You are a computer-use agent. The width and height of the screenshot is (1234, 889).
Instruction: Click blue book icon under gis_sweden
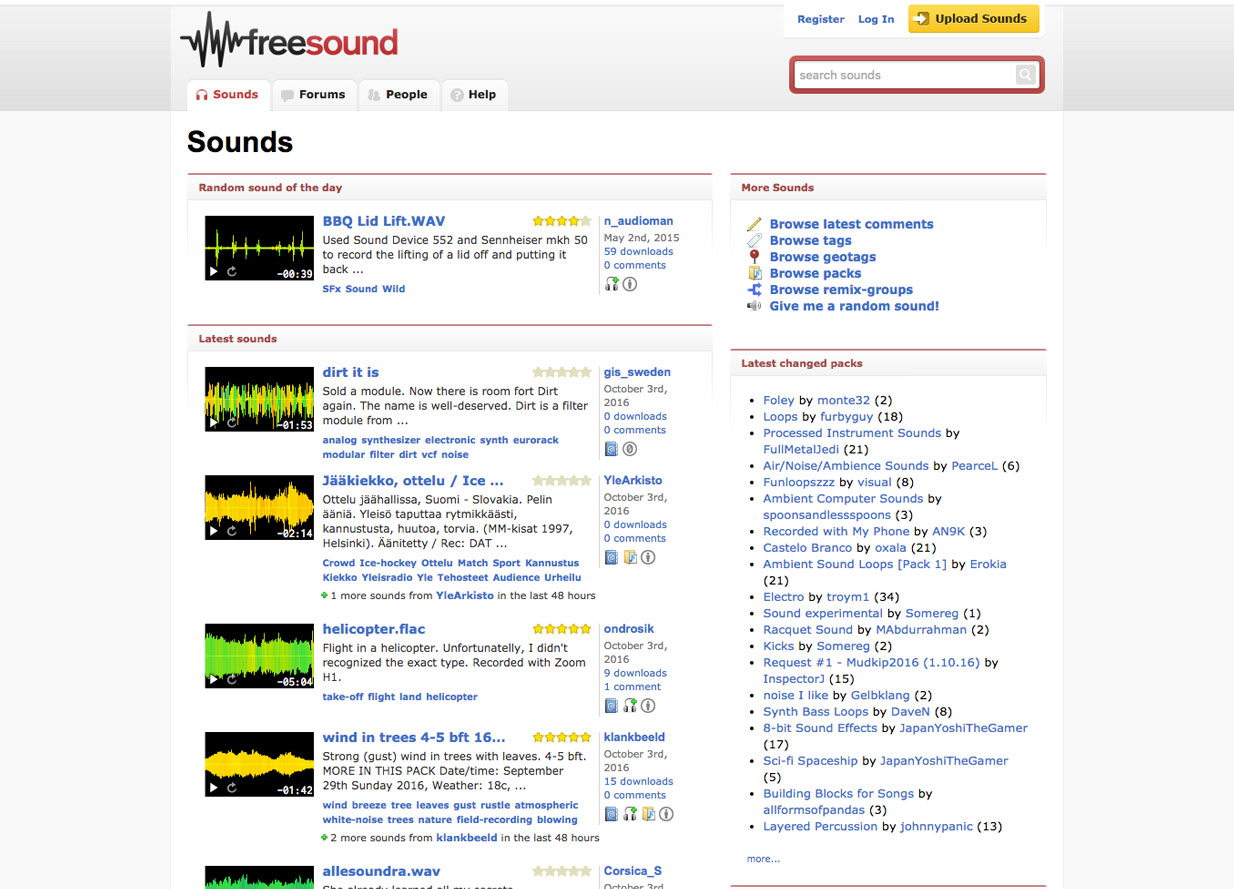[x=611, y=449]
